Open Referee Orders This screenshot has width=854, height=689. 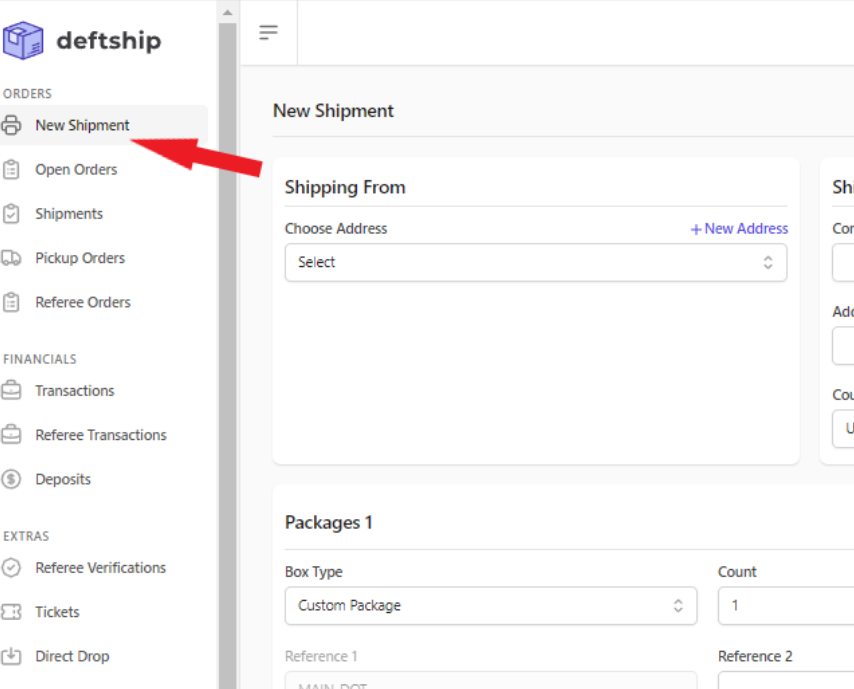(83, 302)
